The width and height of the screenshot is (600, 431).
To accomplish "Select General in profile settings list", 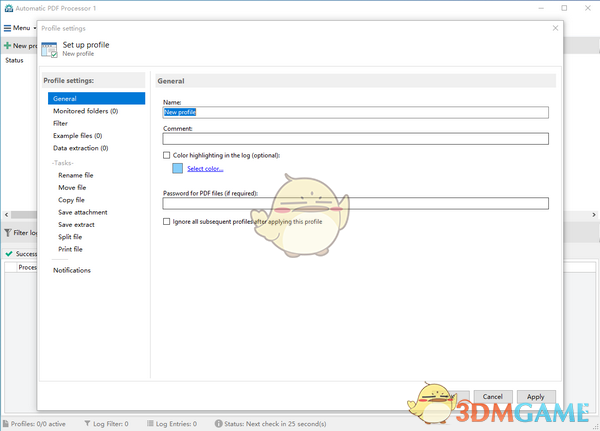I will coord(96,98).
